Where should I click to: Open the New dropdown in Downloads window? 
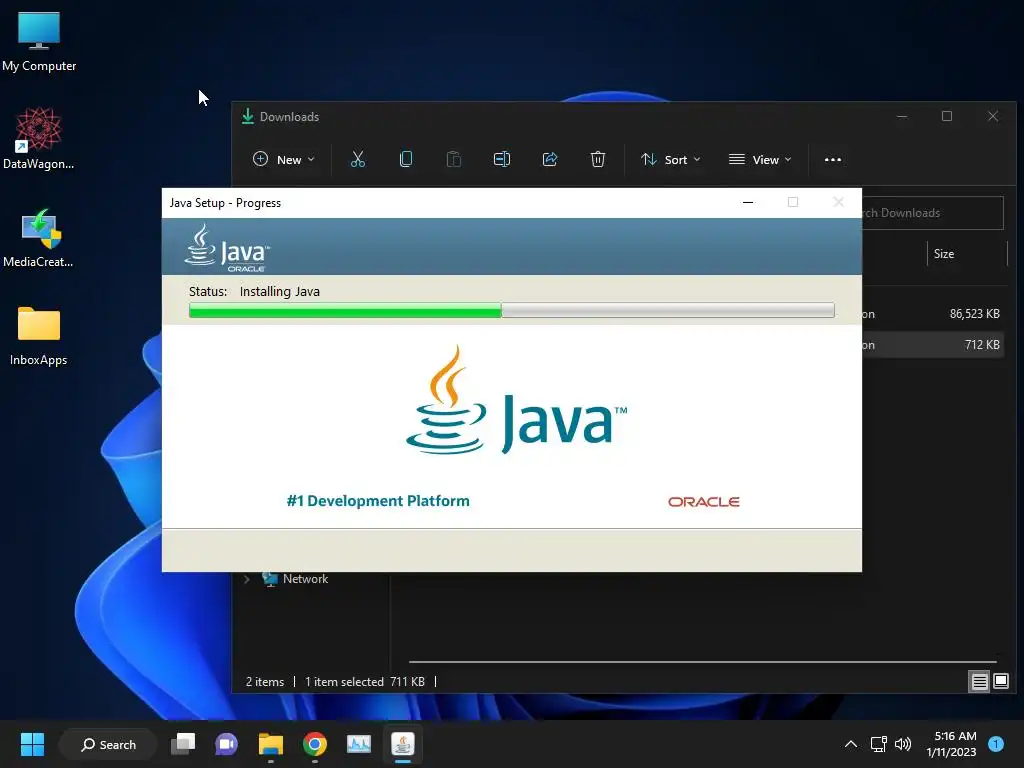point(283,159)
